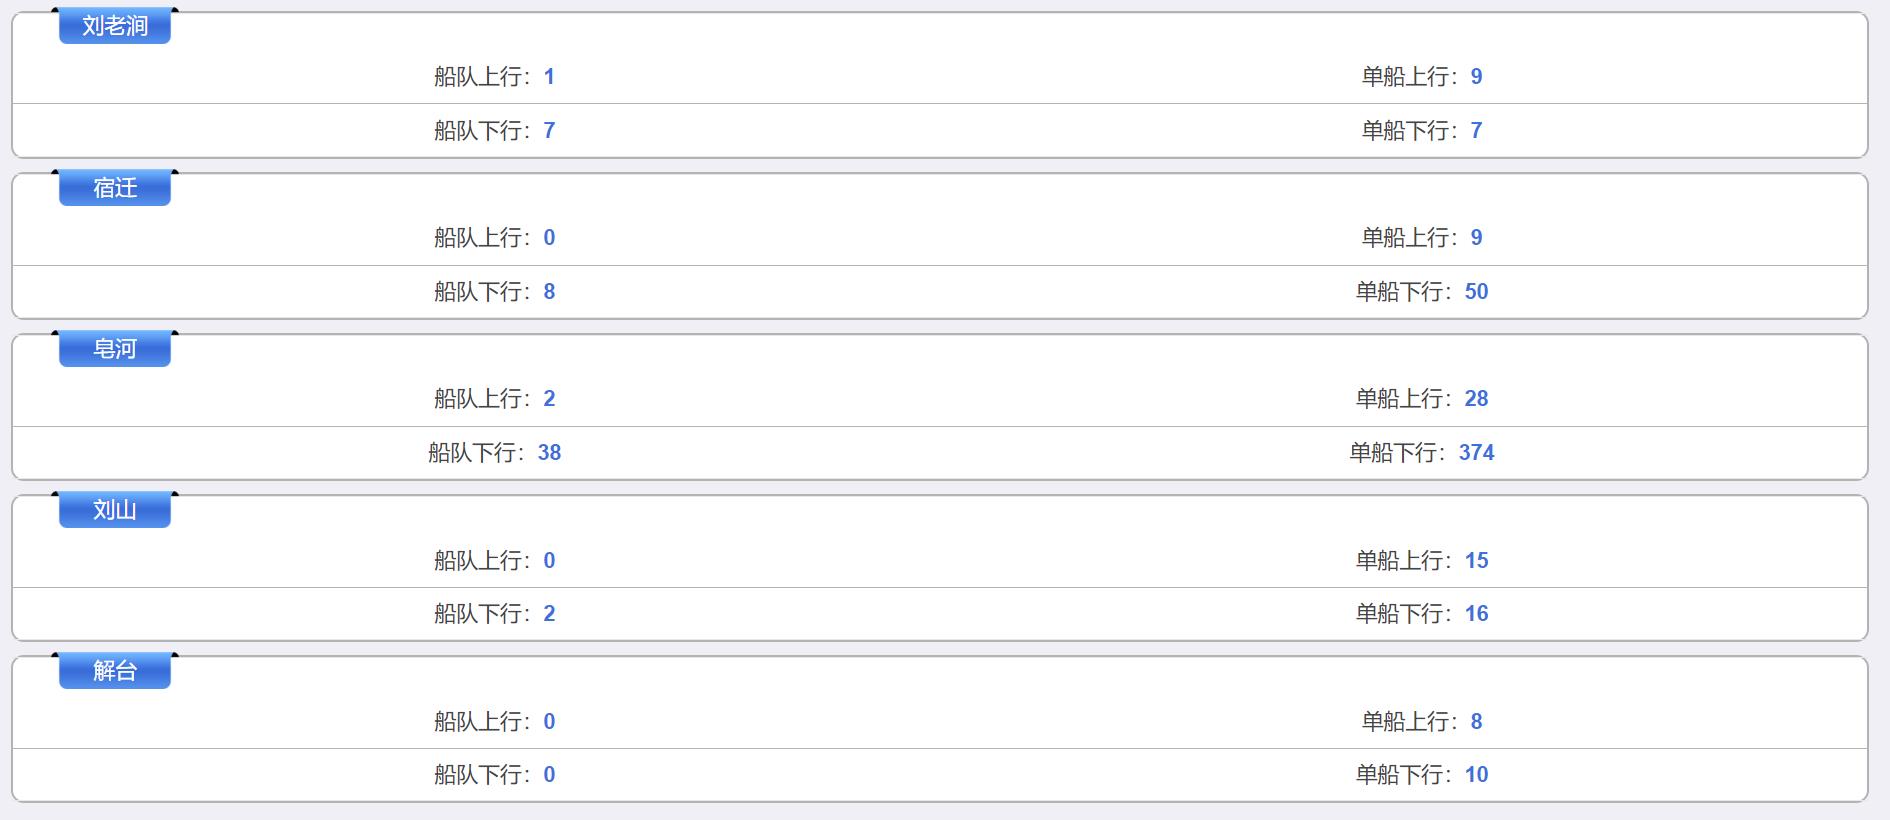Image resolution: width=1890 pixels, height=820 pixels.
Task: Click the 刘山 blue label
Action: (x=115, y=510)
